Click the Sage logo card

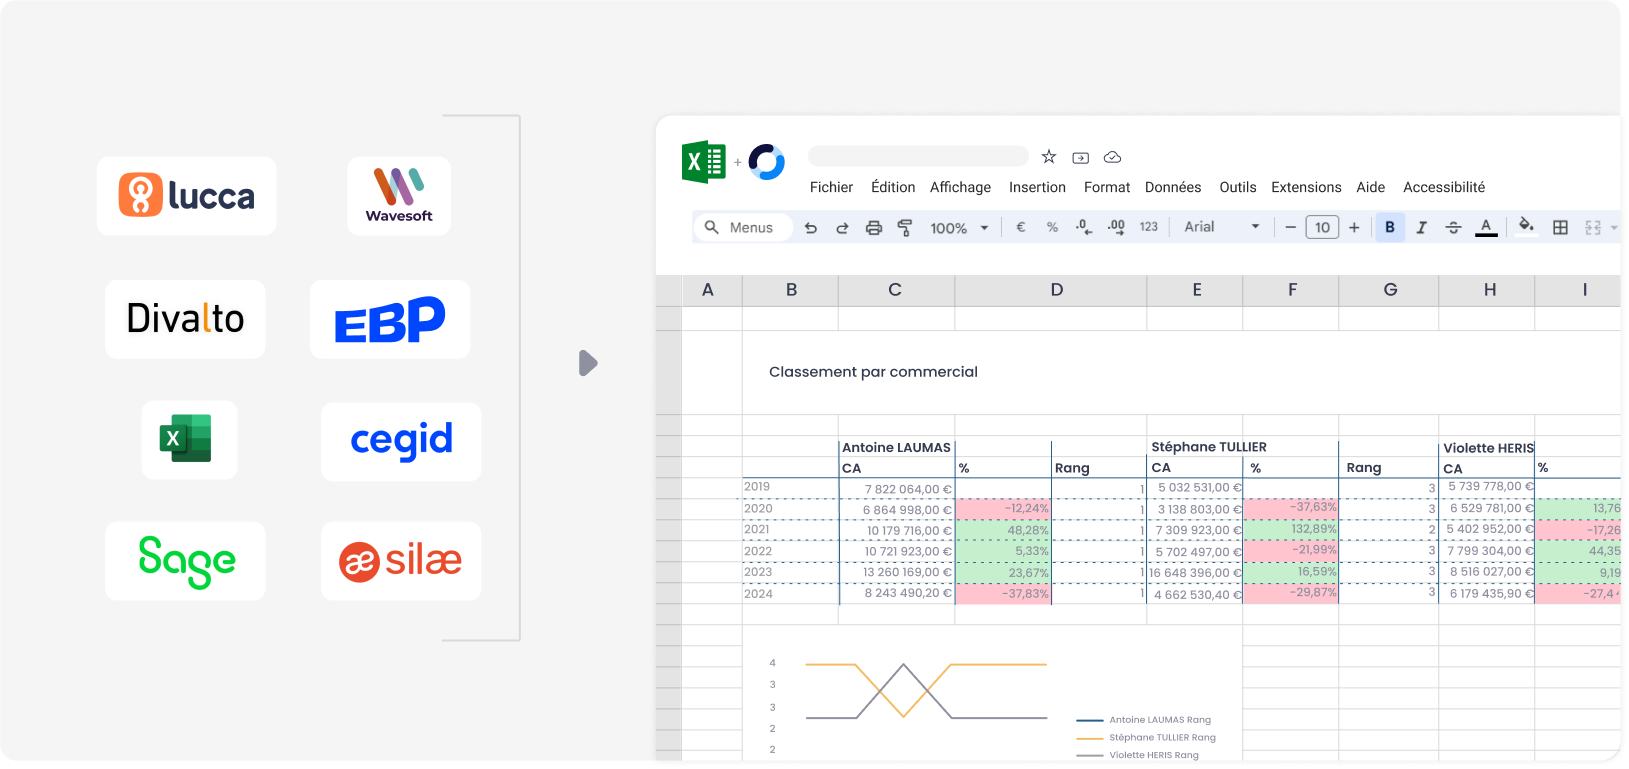pos(185,561)
